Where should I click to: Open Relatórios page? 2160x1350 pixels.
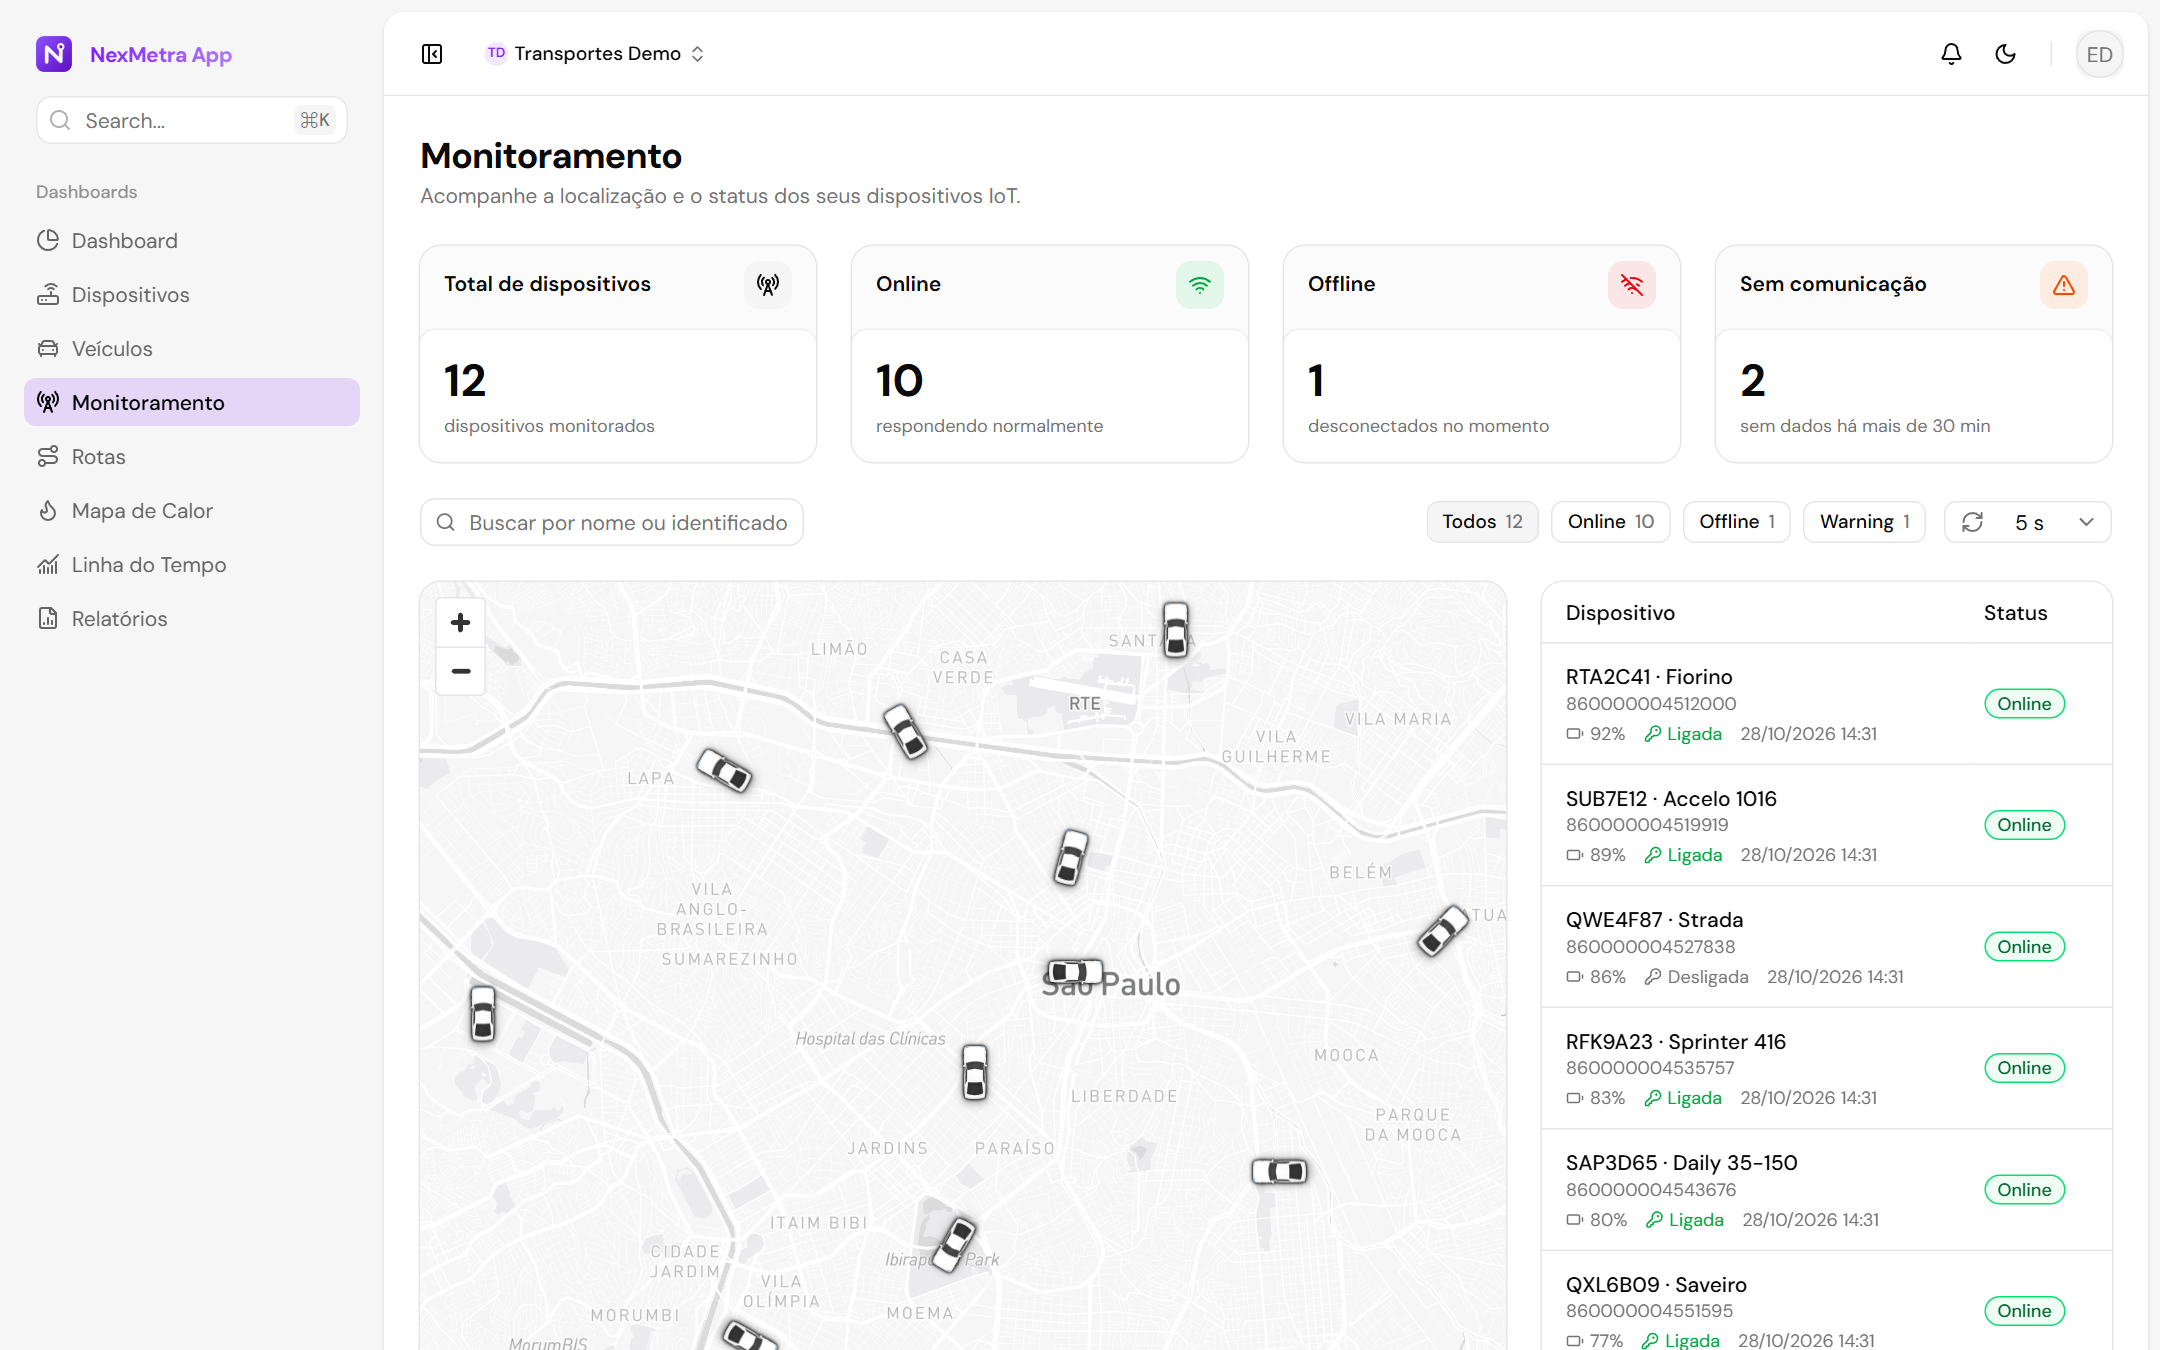click(x=192, y=619)
